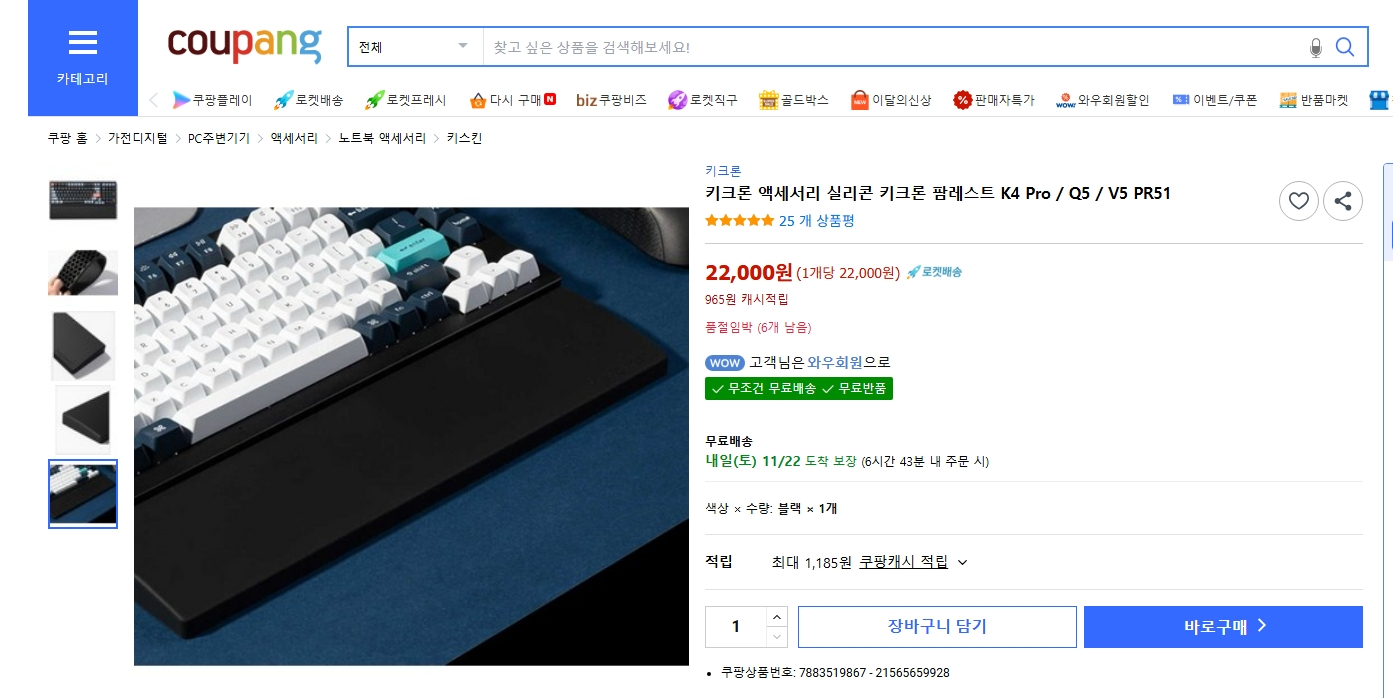Select the first keyboard thumbnail image
This screenshot has width=1393, height=698.
coord(83,200)
